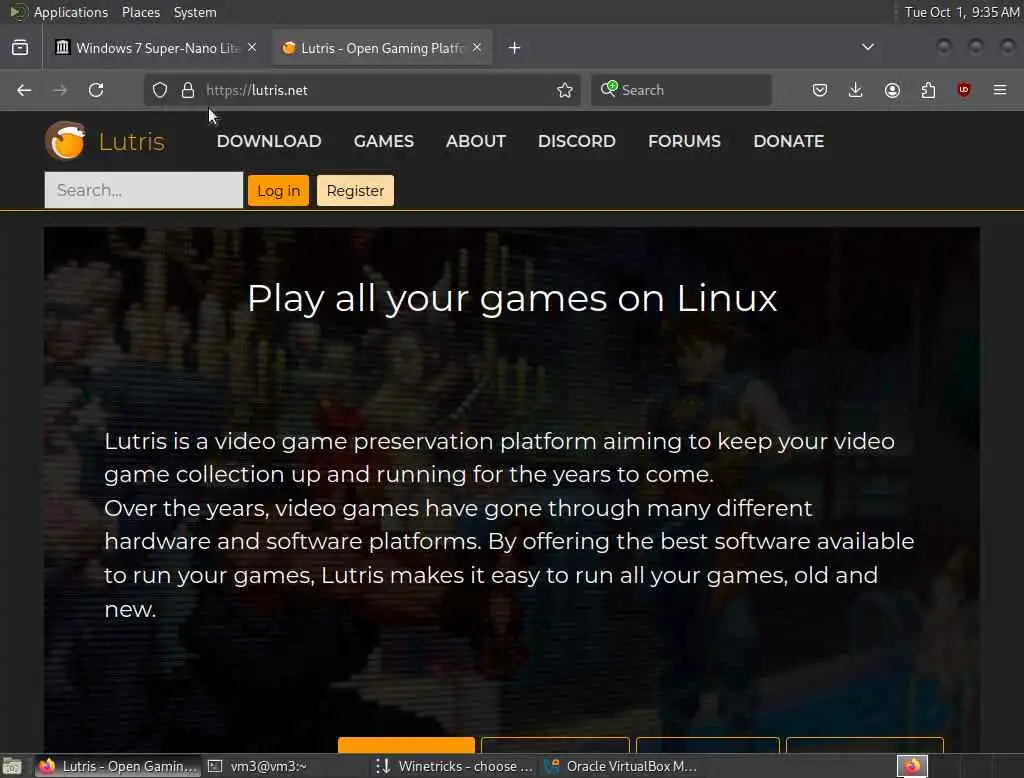This screenshot has height=778, width=1024.
Task: Switch to Windows 7 Super-Nano Lite tab
Action: pyautogui.click(x=156, y=48)
